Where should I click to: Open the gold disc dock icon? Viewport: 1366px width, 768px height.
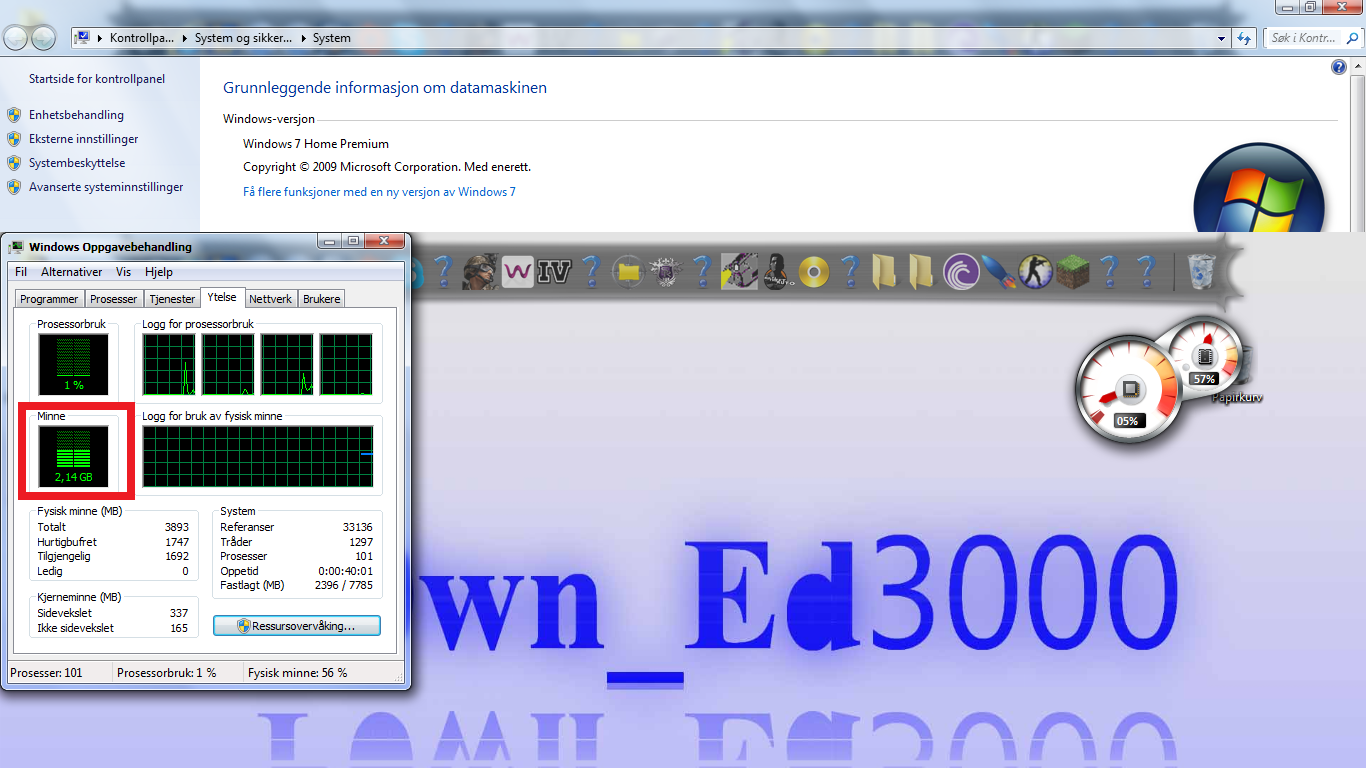coord(813,271)
